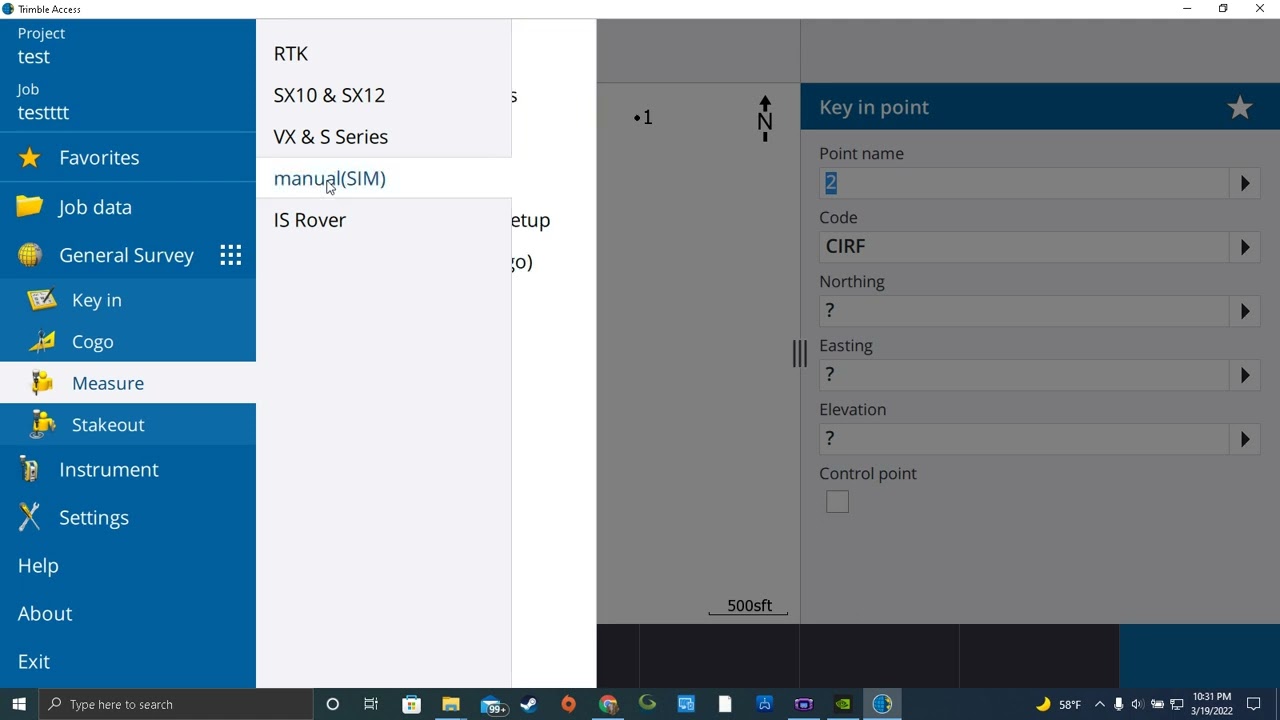Image resolution: width=1280 pixels, height=720 pixels.
Task: Click the taskbar clock and date
Action: click(x=1211, y=704)
